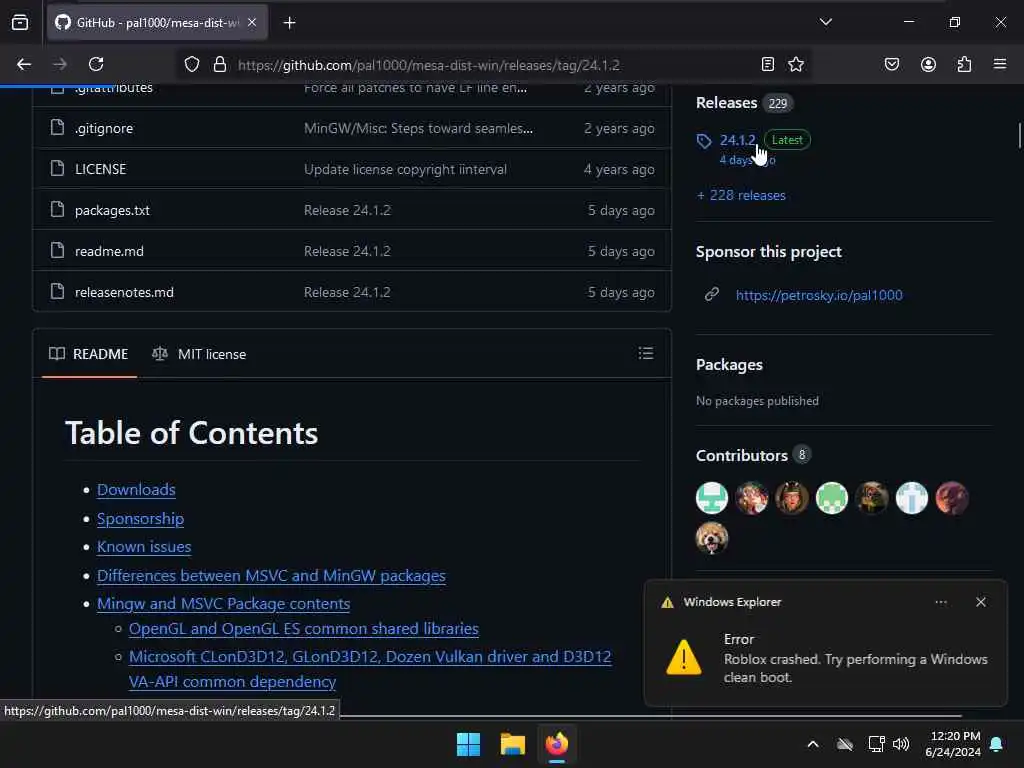Open the README outline icon
Image resolution: width=1024 pixels, height=768 pixels.
pyautogui.click(x=645, y=353)
